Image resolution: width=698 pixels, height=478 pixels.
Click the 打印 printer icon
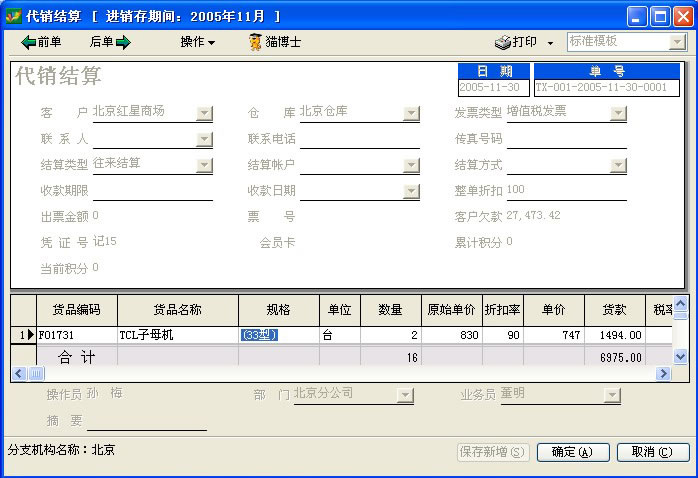coord(503,42)
